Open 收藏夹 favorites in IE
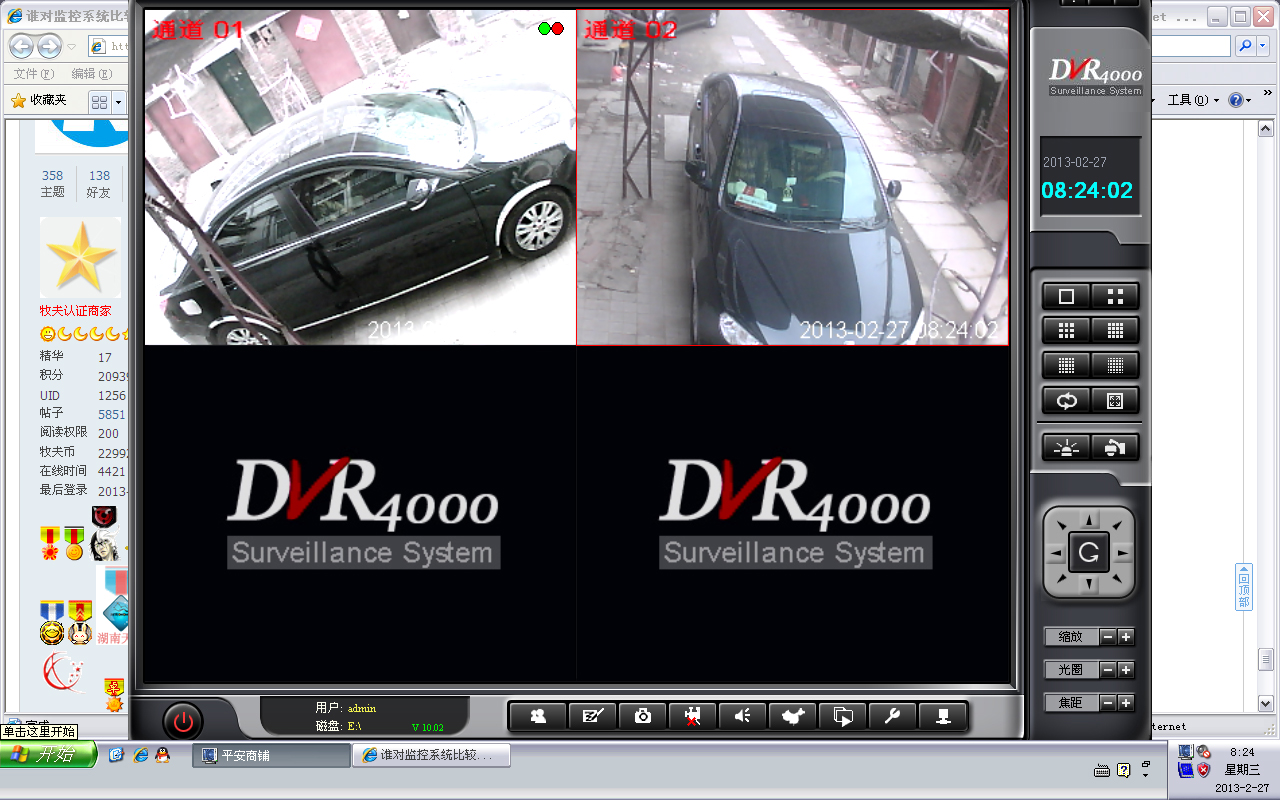Image resolution: width=1280 pixels, height=800 pixels. (x=39, y=101)
